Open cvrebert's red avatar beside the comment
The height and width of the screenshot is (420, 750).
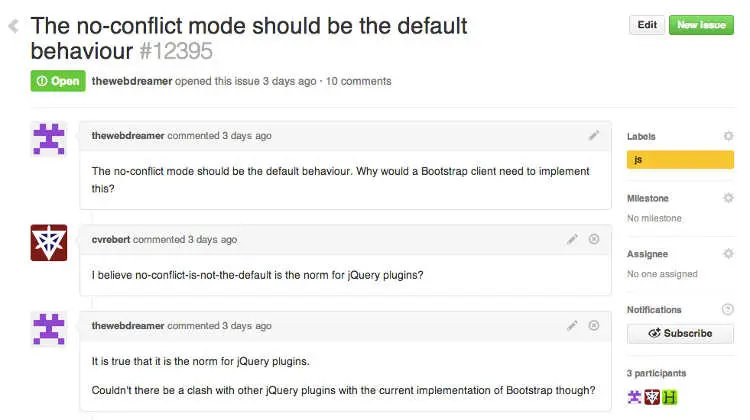(49, 242)
